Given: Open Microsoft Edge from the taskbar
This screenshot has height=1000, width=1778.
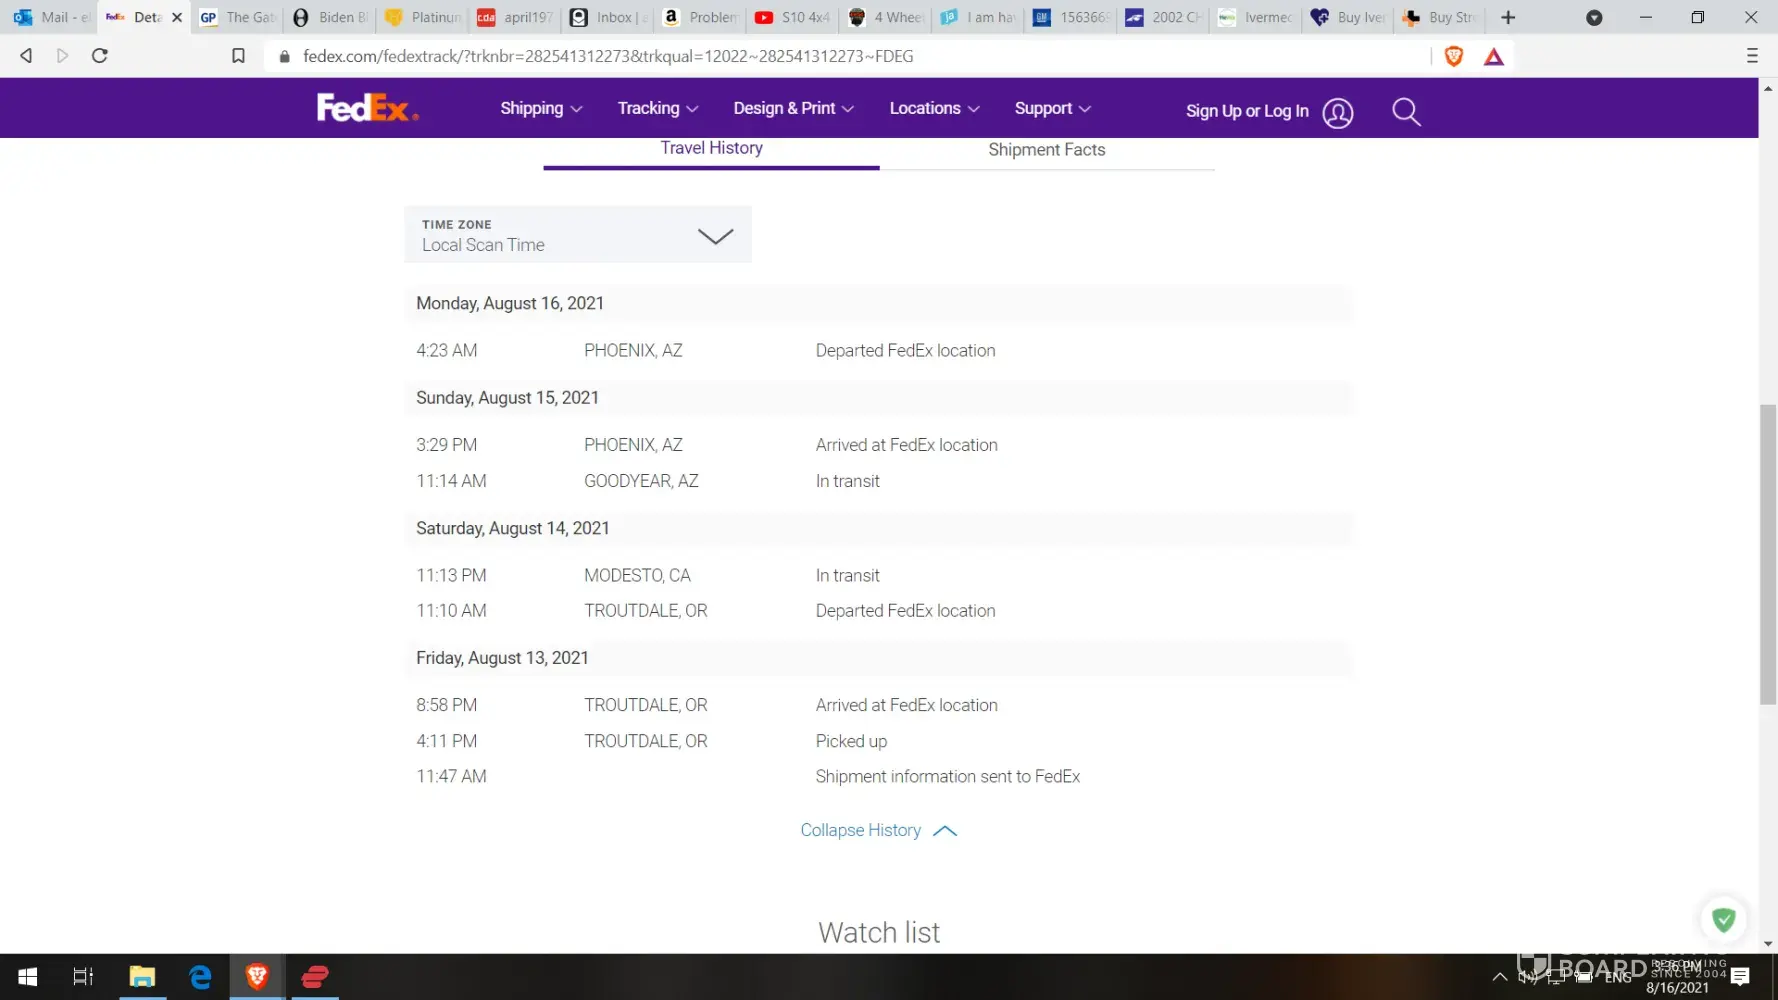Looking at the screenshot, I should pos(200,977).
